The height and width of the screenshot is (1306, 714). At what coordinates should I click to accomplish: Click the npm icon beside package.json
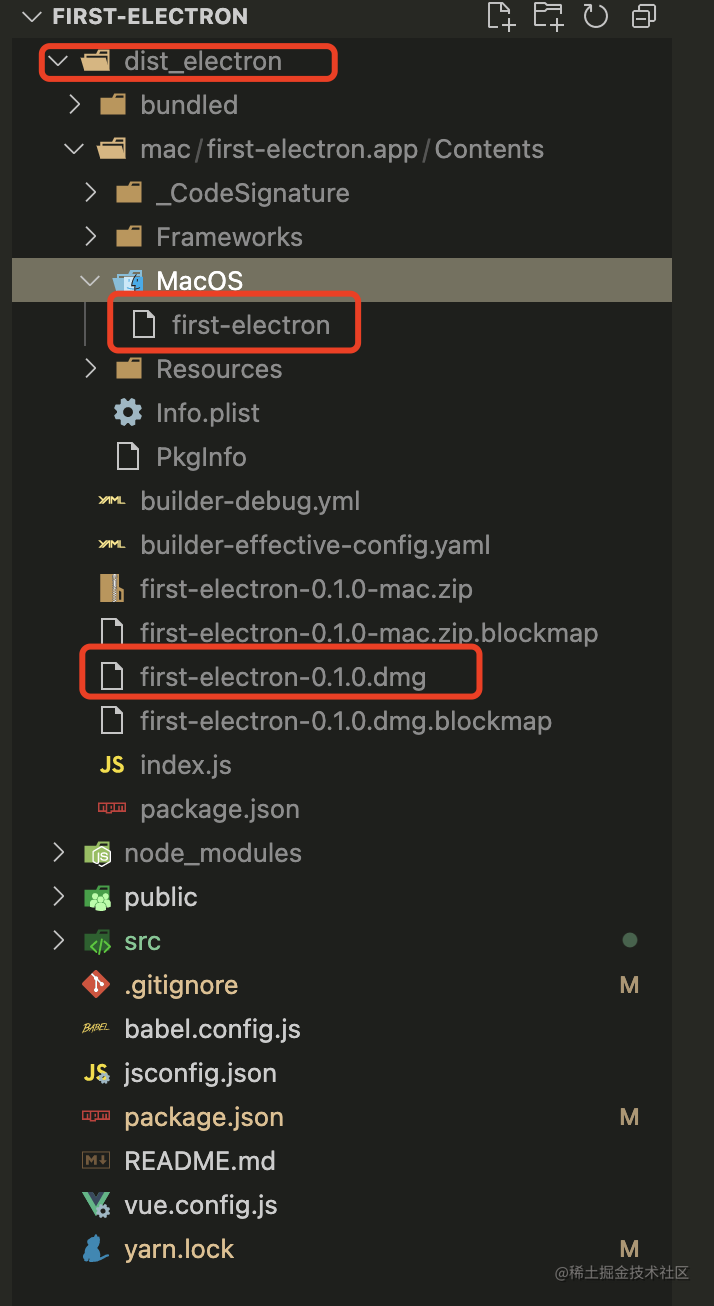pos(96,1116)
